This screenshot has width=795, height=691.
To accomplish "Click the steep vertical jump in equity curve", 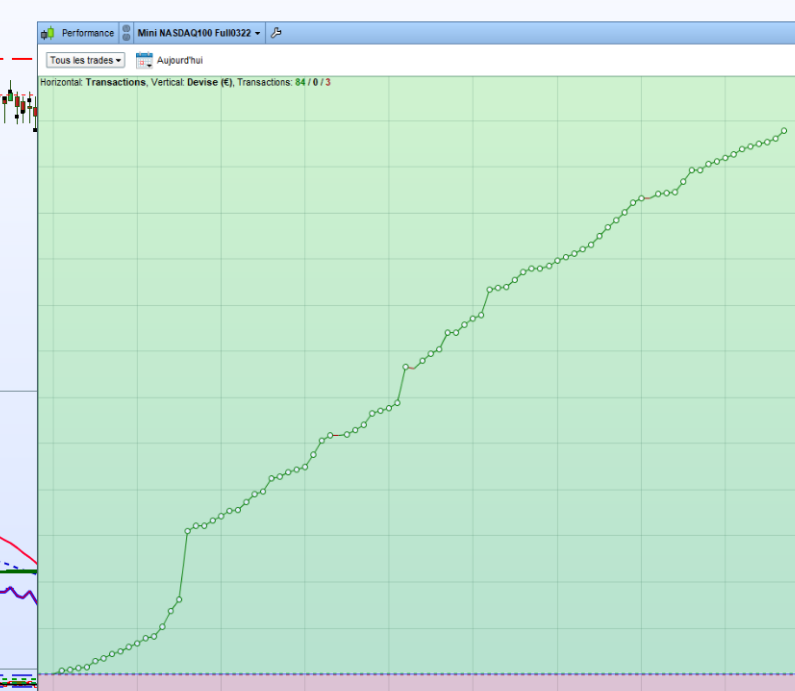I will (x=183, y=565).
